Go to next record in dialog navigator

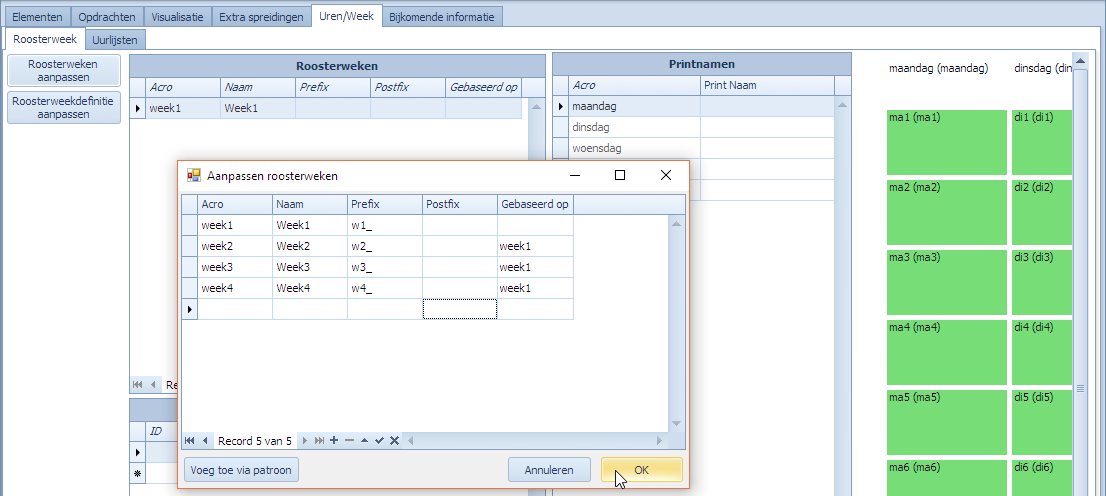point(305,440)
